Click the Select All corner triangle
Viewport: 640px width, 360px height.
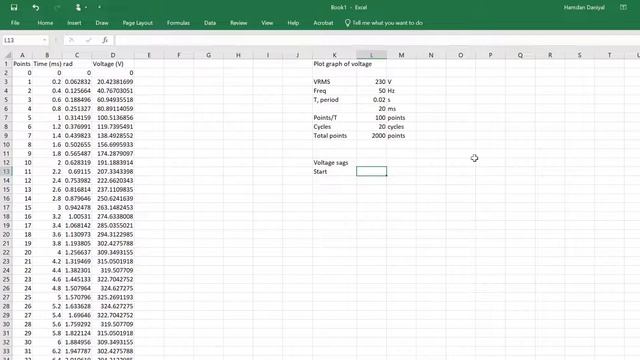pos(8,55)
